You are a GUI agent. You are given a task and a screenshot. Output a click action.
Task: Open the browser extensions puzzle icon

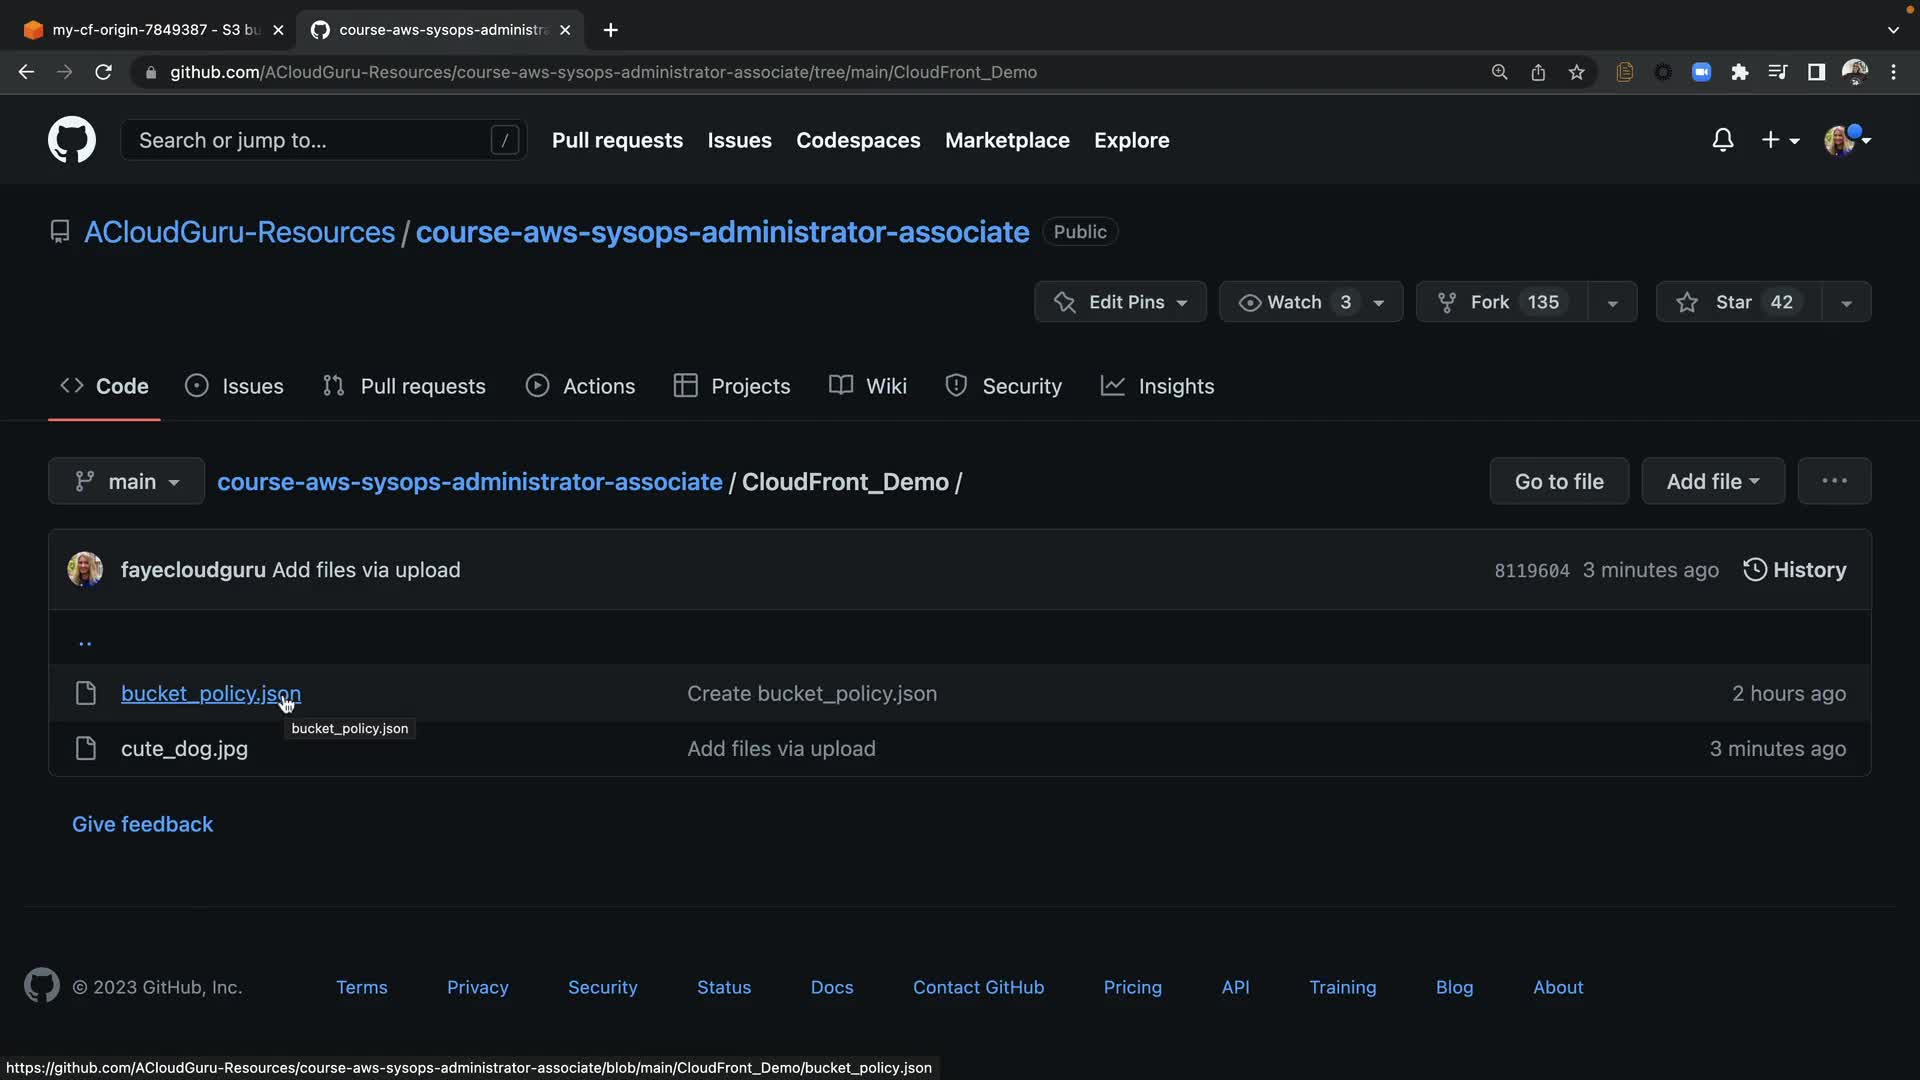(1740, 72)
